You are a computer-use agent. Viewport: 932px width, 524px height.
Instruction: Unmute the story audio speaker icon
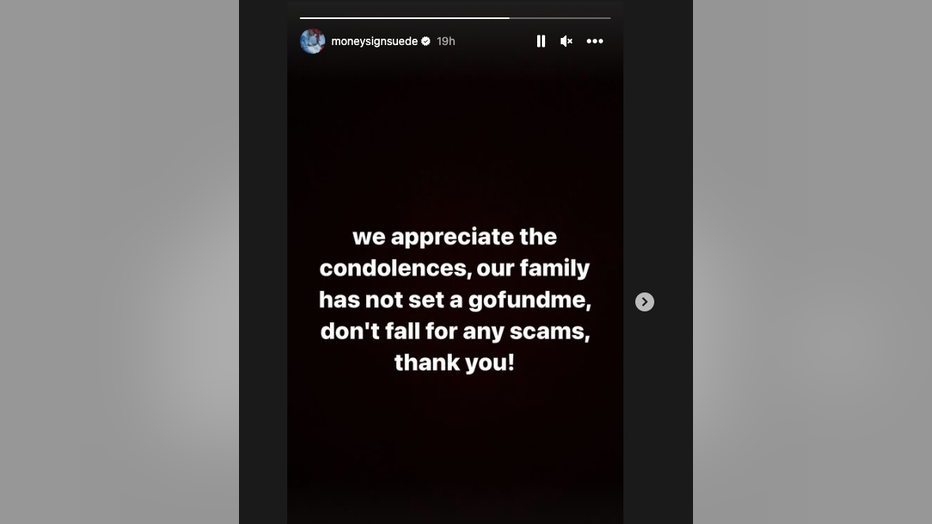pyautogui.click(x=566, y=41)
